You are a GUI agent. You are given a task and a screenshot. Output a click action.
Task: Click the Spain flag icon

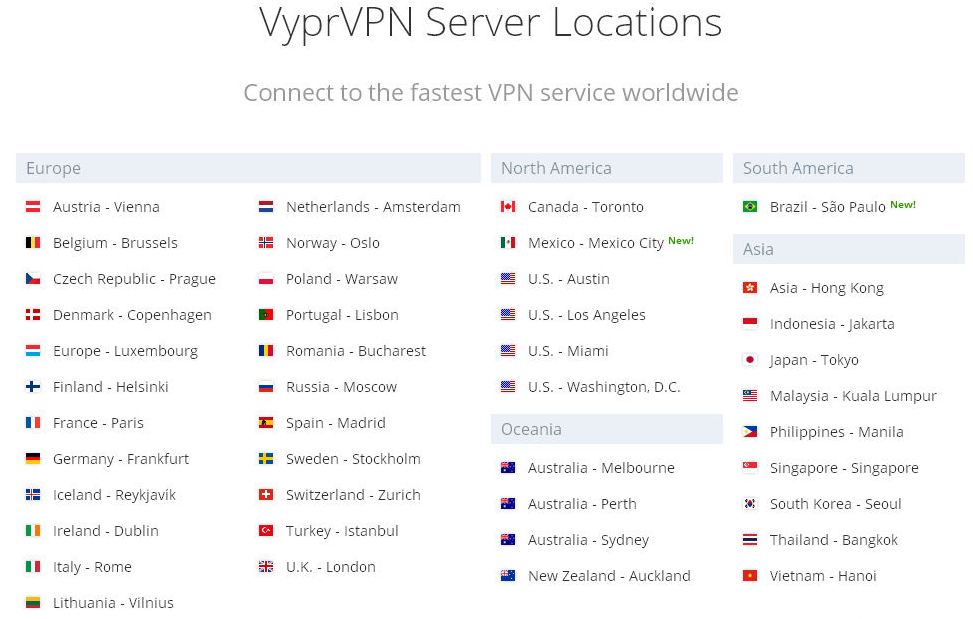(x=266, y=422)
